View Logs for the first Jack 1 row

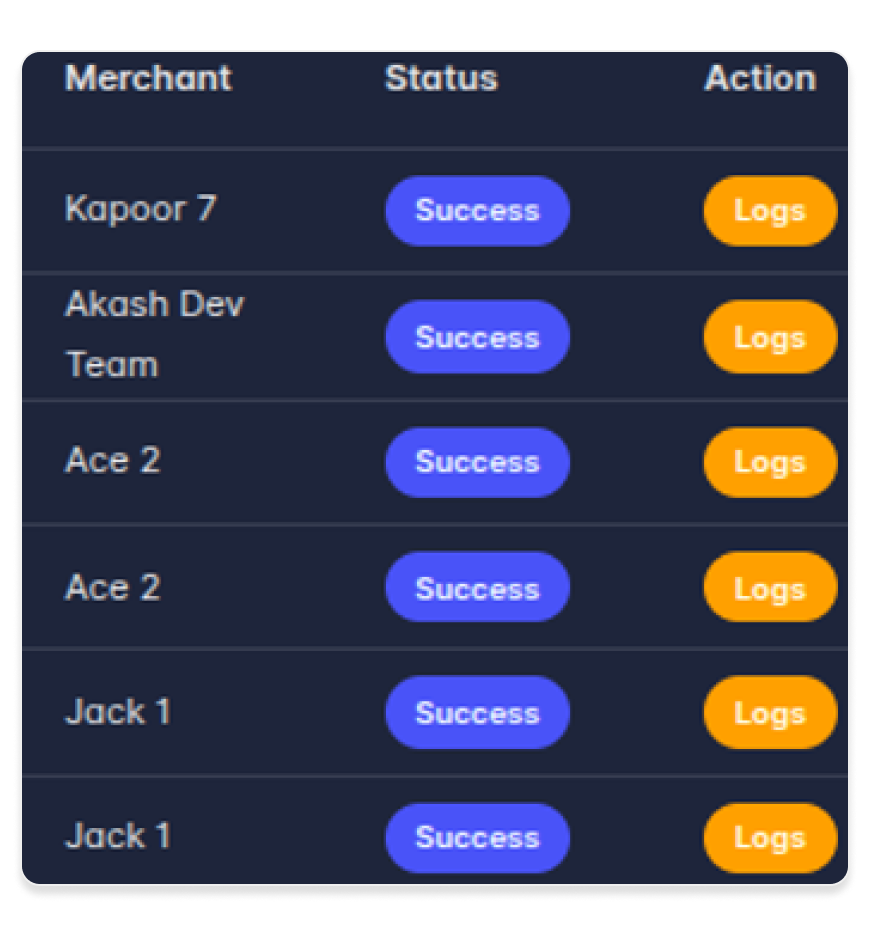(x=769, y=713)
